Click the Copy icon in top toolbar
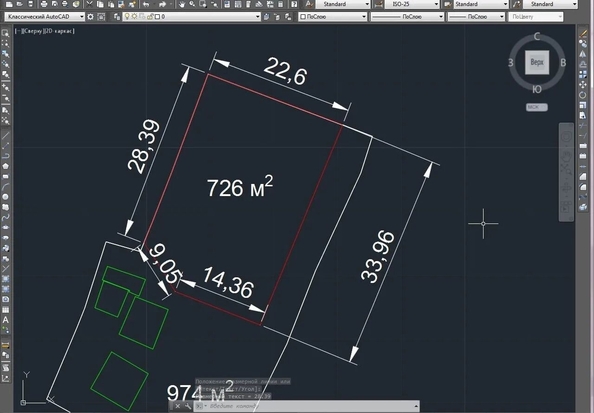Image resolution: width=594 pixels, height=413 pixels. 100,4
